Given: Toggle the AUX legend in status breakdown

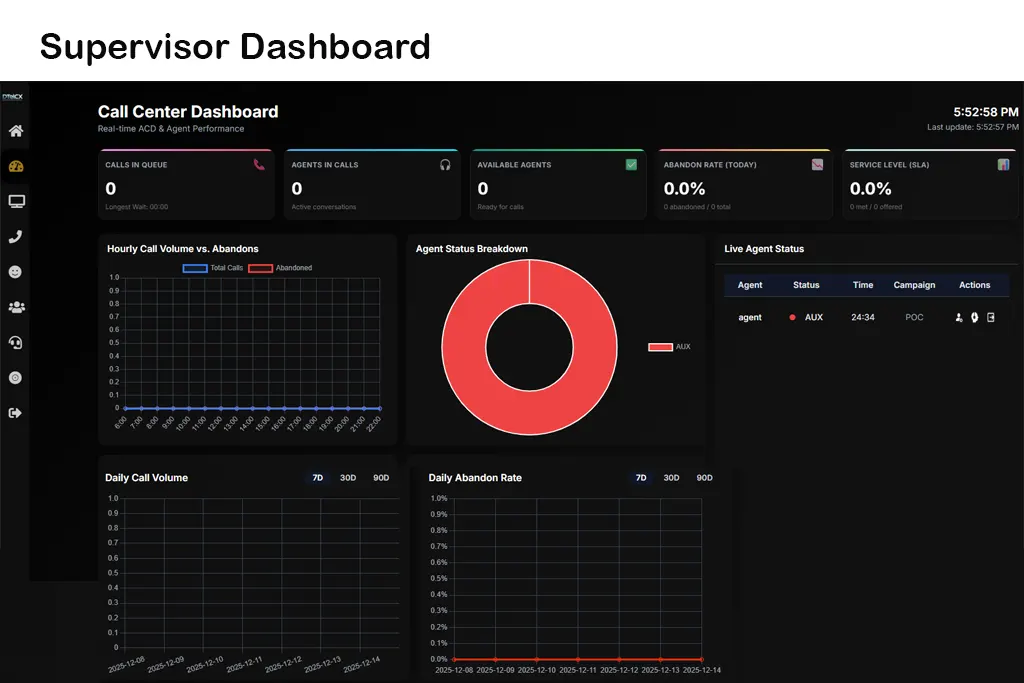Looking at the screenshot, I should 669,347.
